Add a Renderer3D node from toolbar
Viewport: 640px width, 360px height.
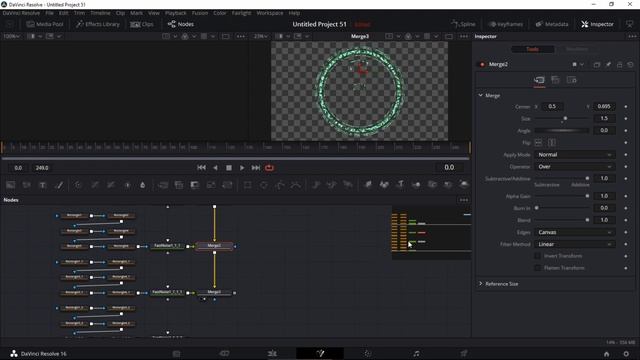tap(464, 185)
